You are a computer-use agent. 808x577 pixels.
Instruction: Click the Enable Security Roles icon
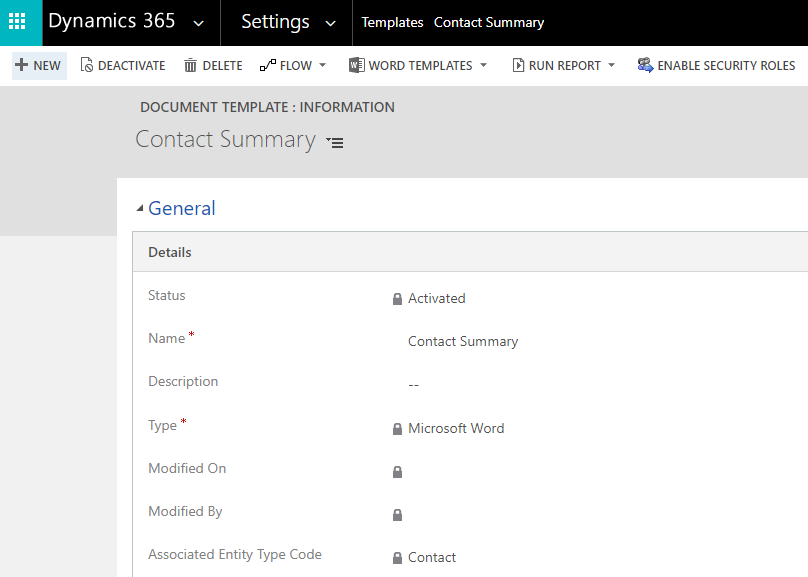[x=645, y=65]
